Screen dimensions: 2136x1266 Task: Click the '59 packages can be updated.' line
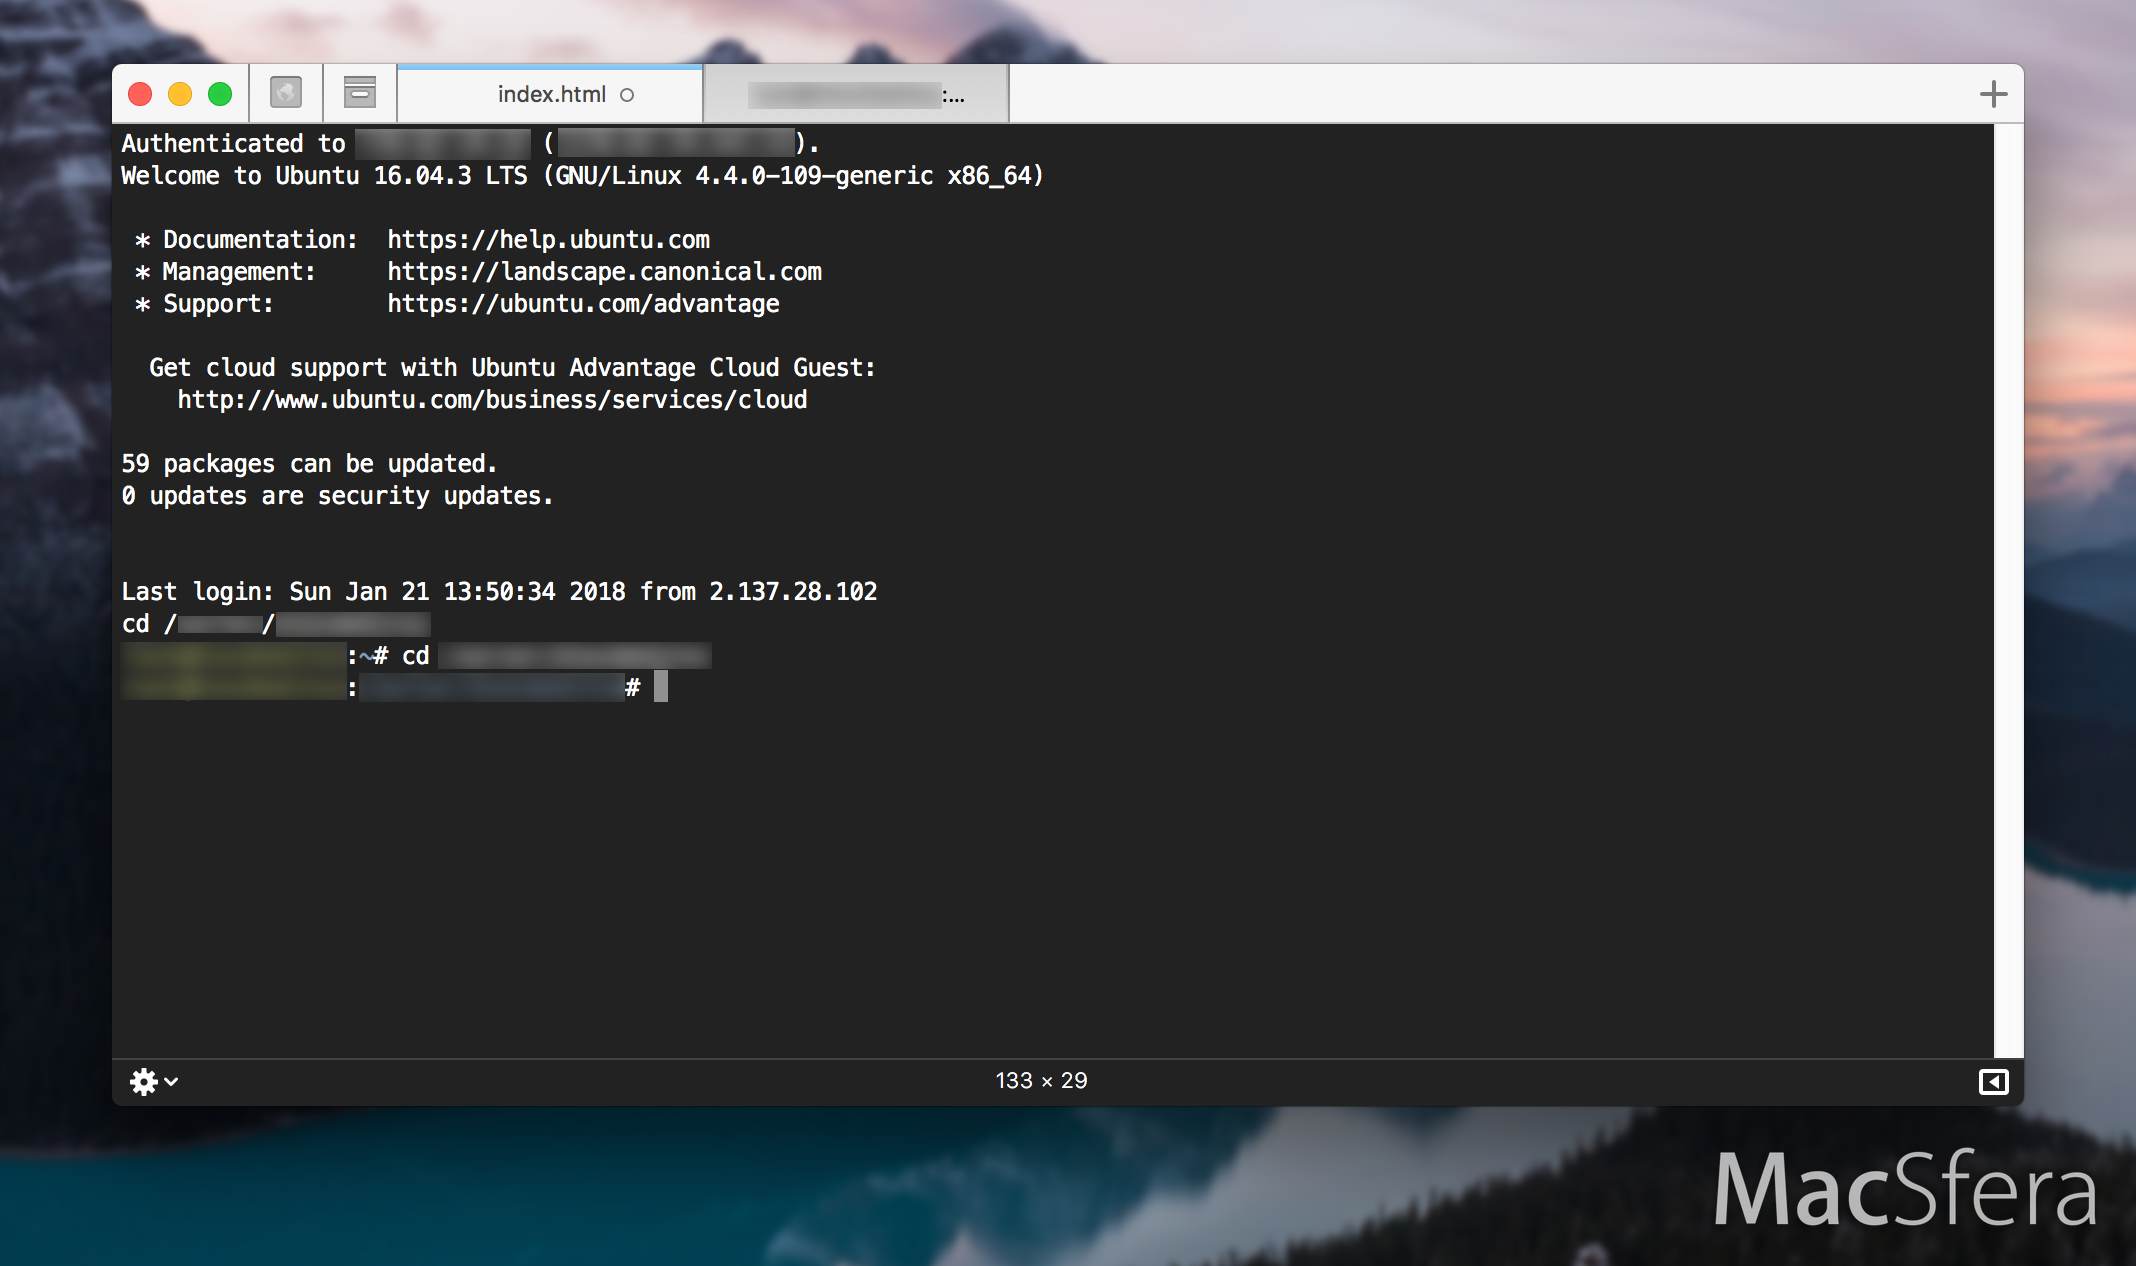[309, 464]
